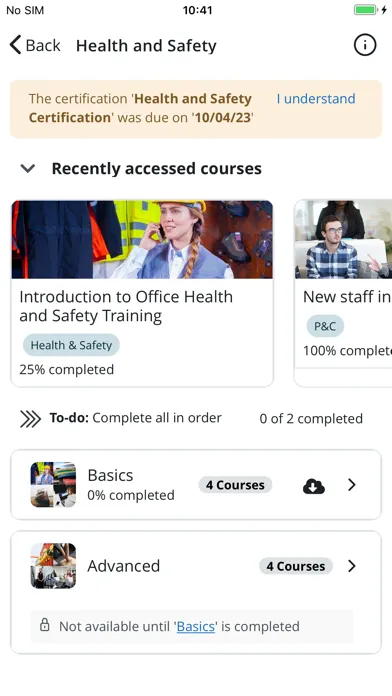The width and height of the screenshot is (392, 696).
Task: Open the Advanced collage thumbnail
Action: 53,566
